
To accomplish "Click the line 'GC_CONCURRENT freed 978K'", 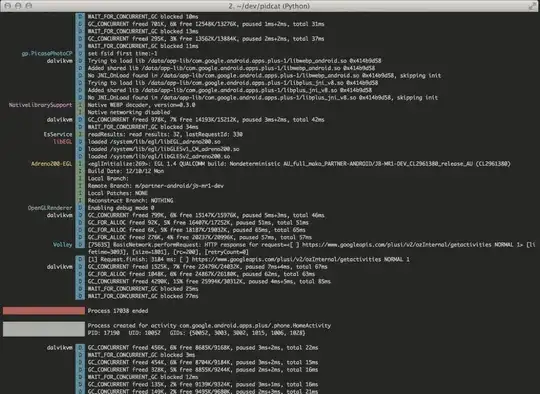I will [206, 120].
